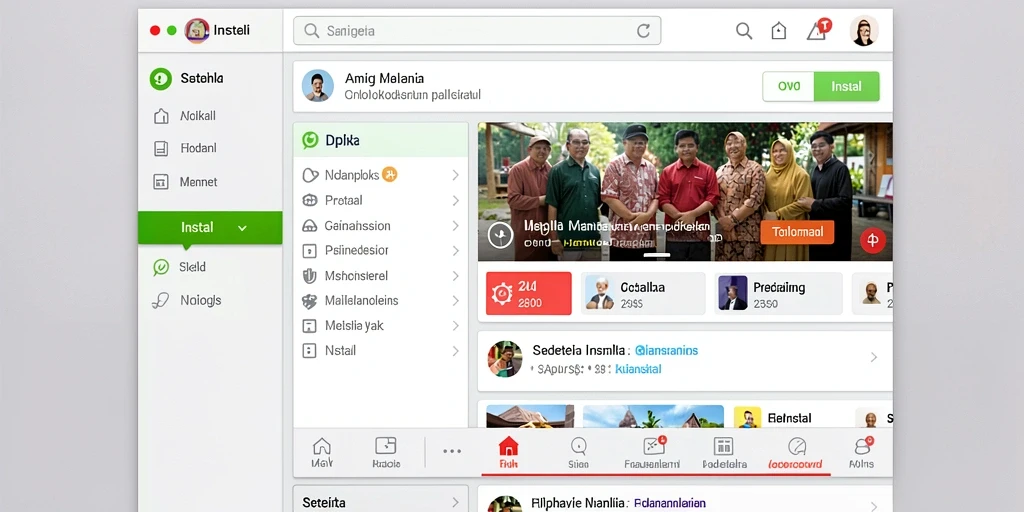1024x512 pixels.
Task: Expand the Sedetela Insmlia row chevron
Action: pos(874,357)
